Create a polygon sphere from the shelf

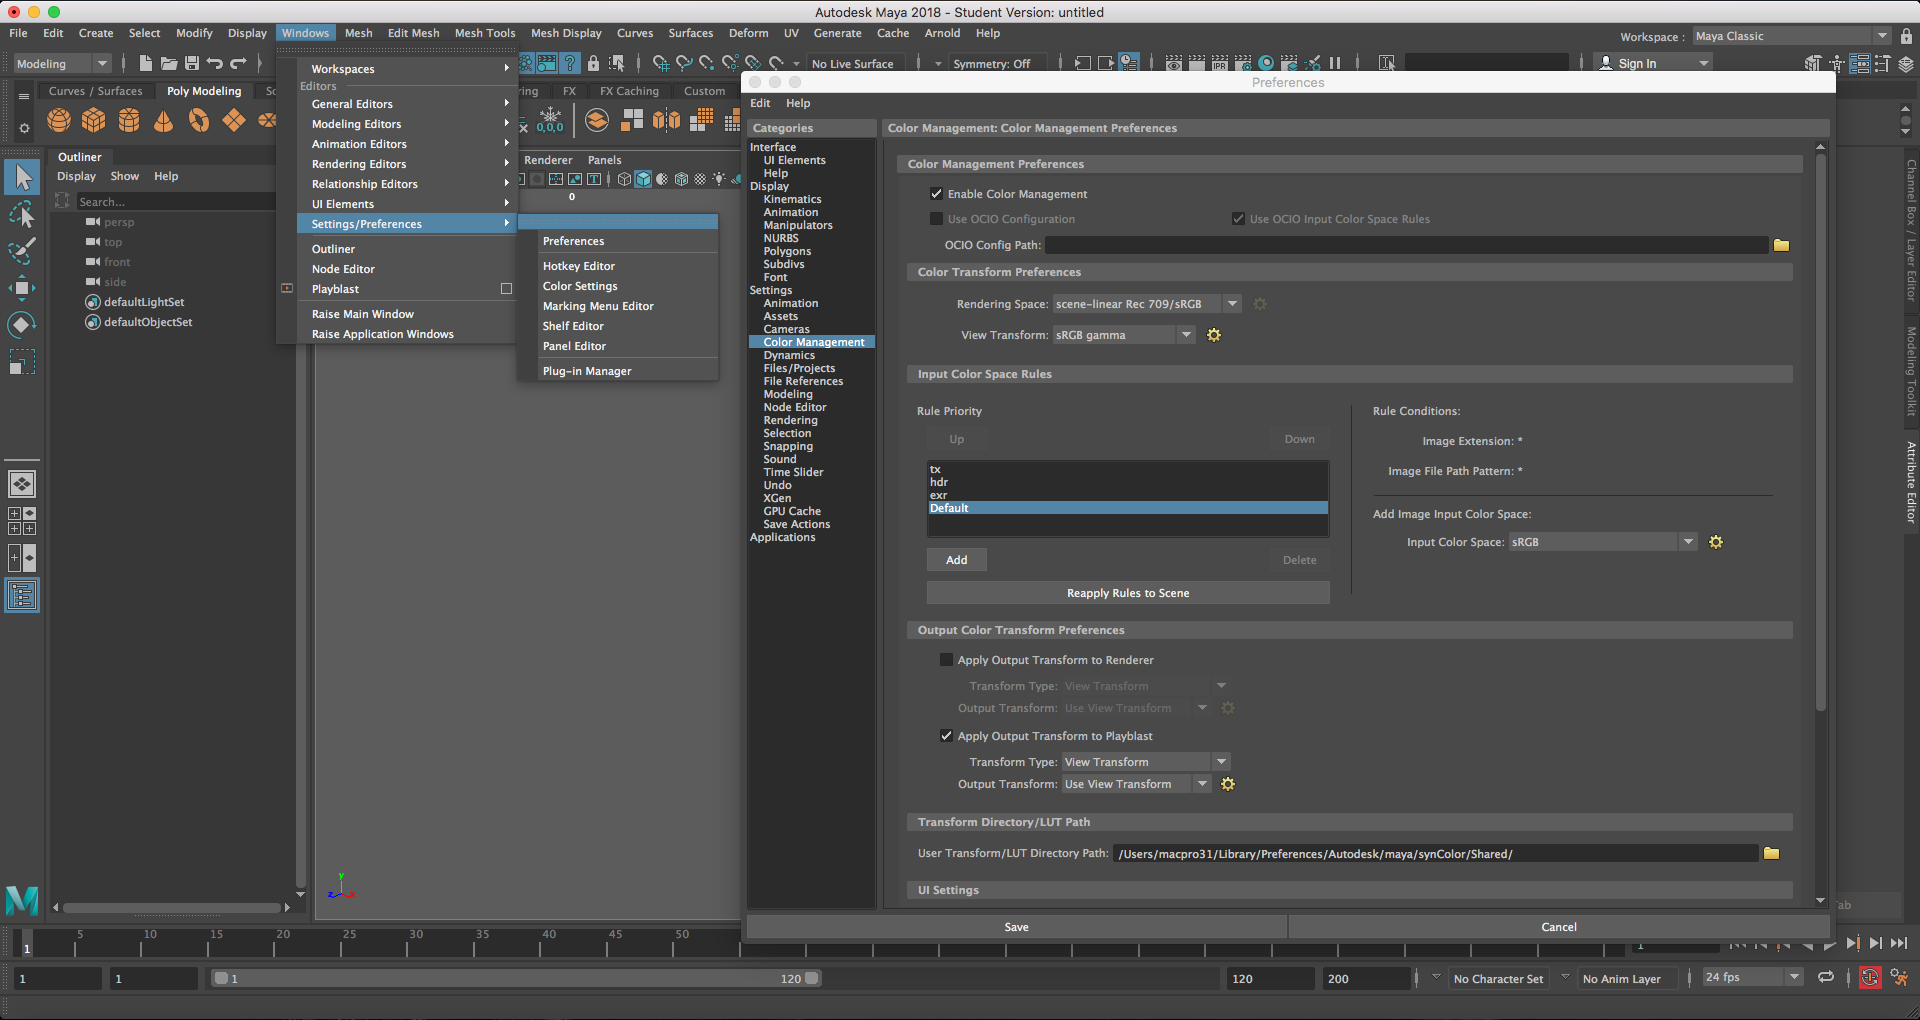[x=59, y=121]
